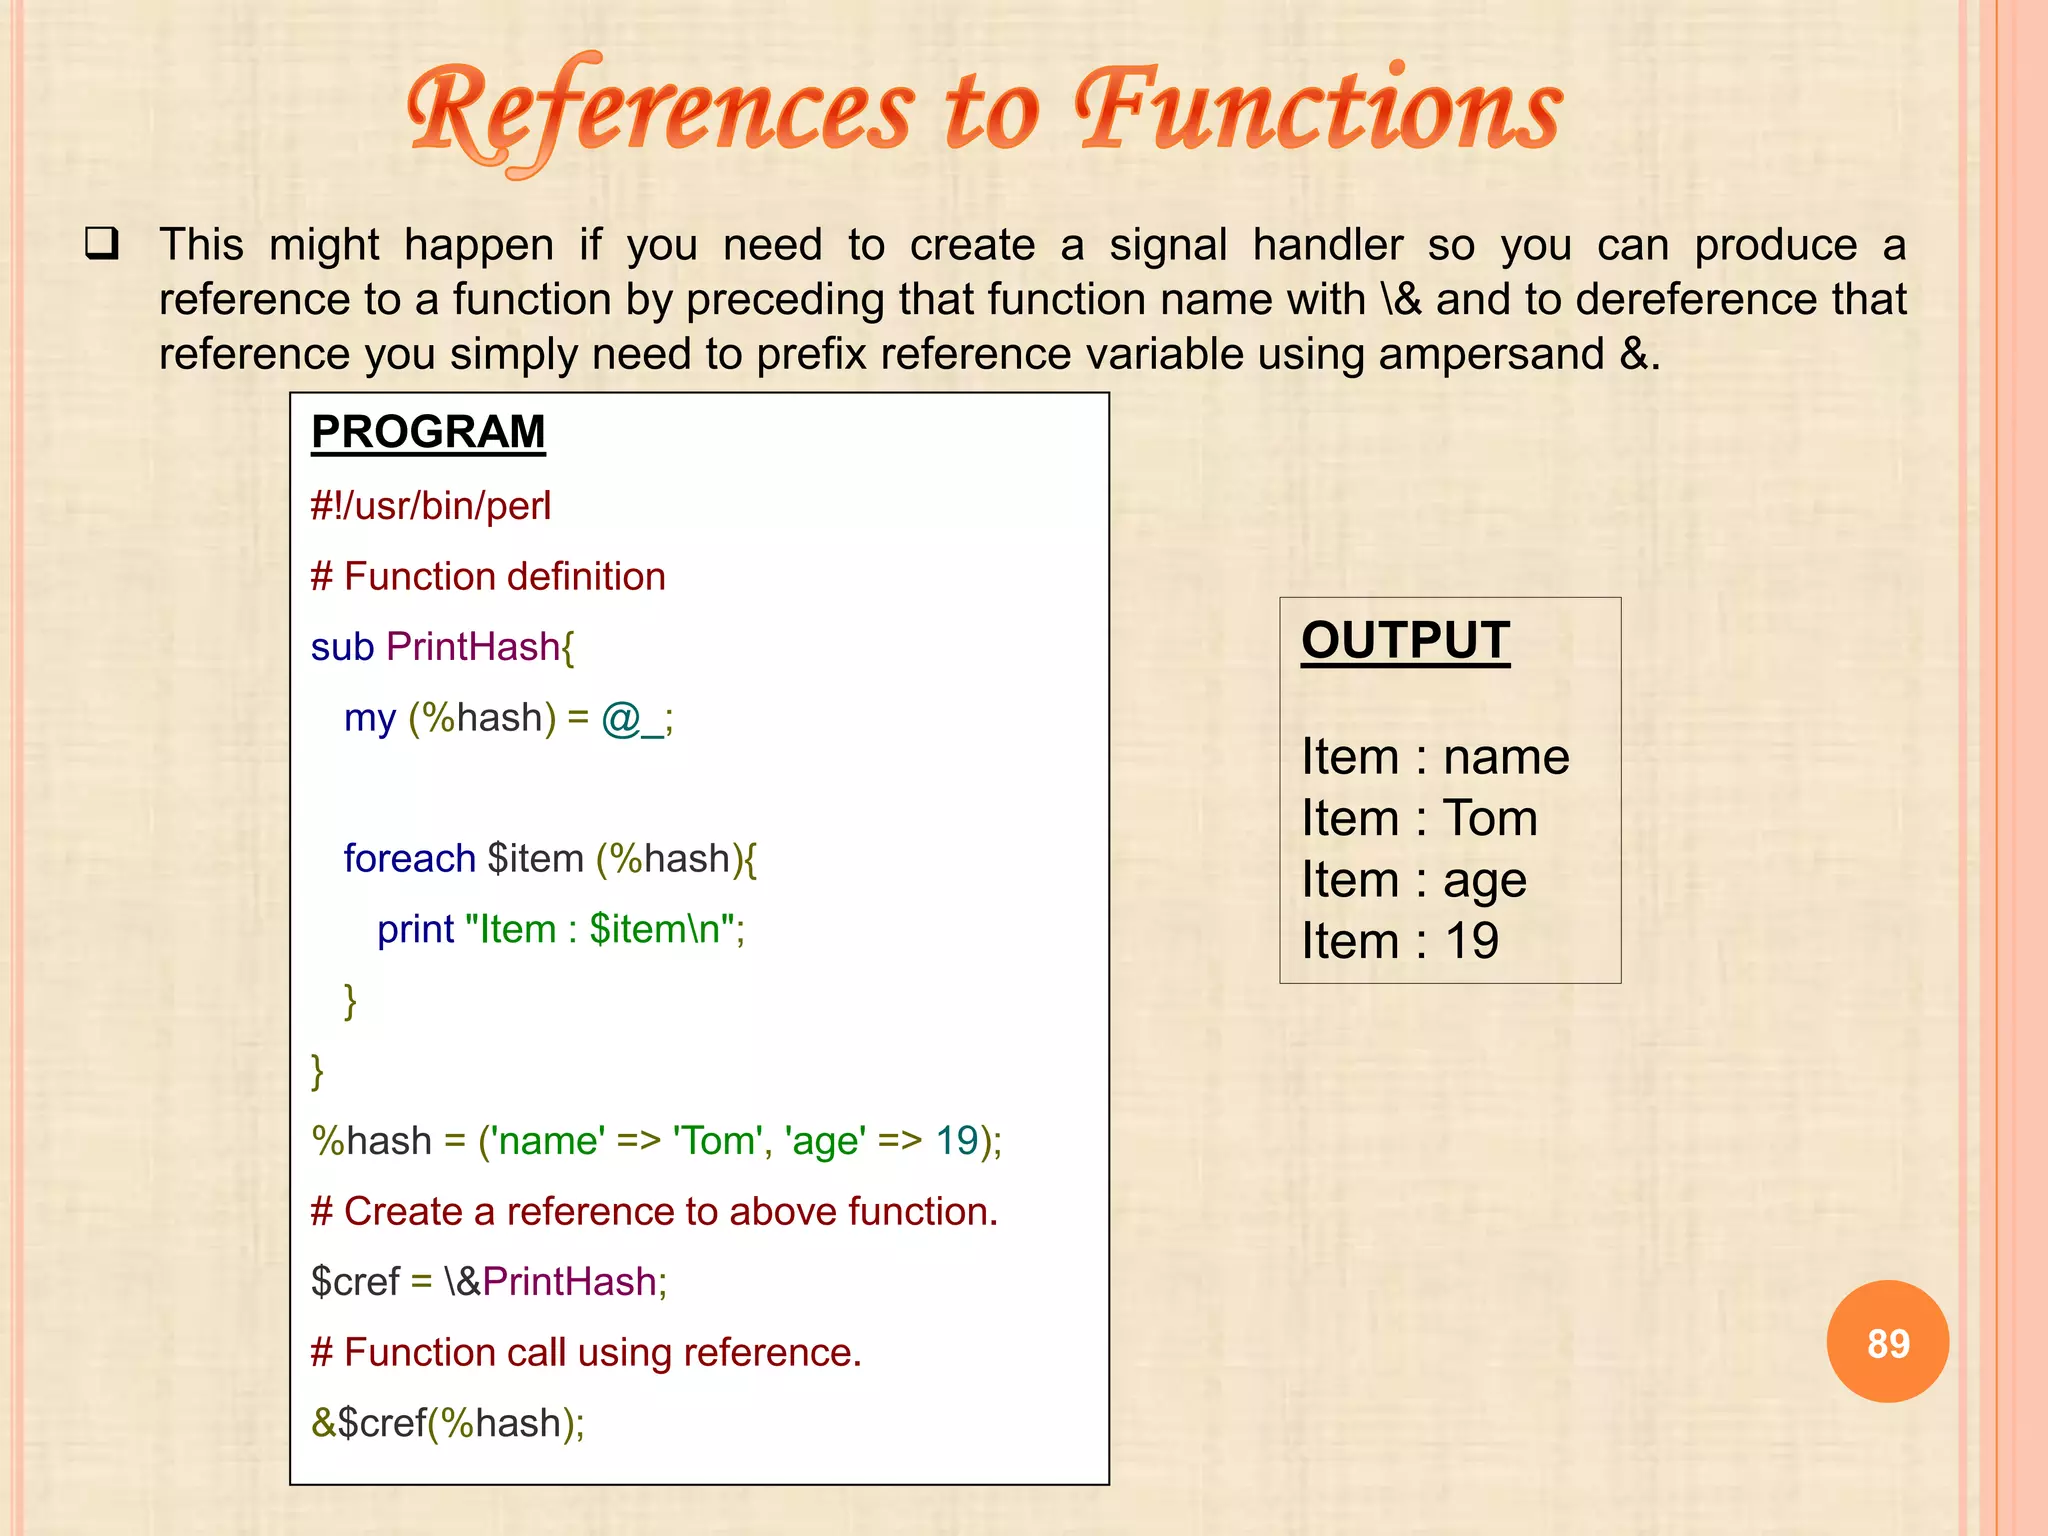The width and height of the screenshot is (2048, 1536).
Task: Click the 'print "Item : $item\n";' statement
Action: pyautogui.click(x=561, y=930)
